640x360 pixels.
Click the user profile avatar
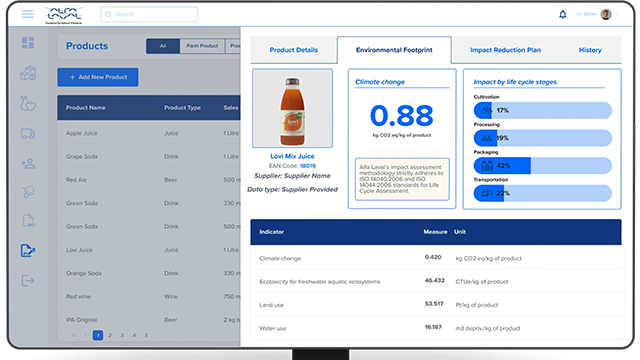pyautogui.click(x=606, y=14)
